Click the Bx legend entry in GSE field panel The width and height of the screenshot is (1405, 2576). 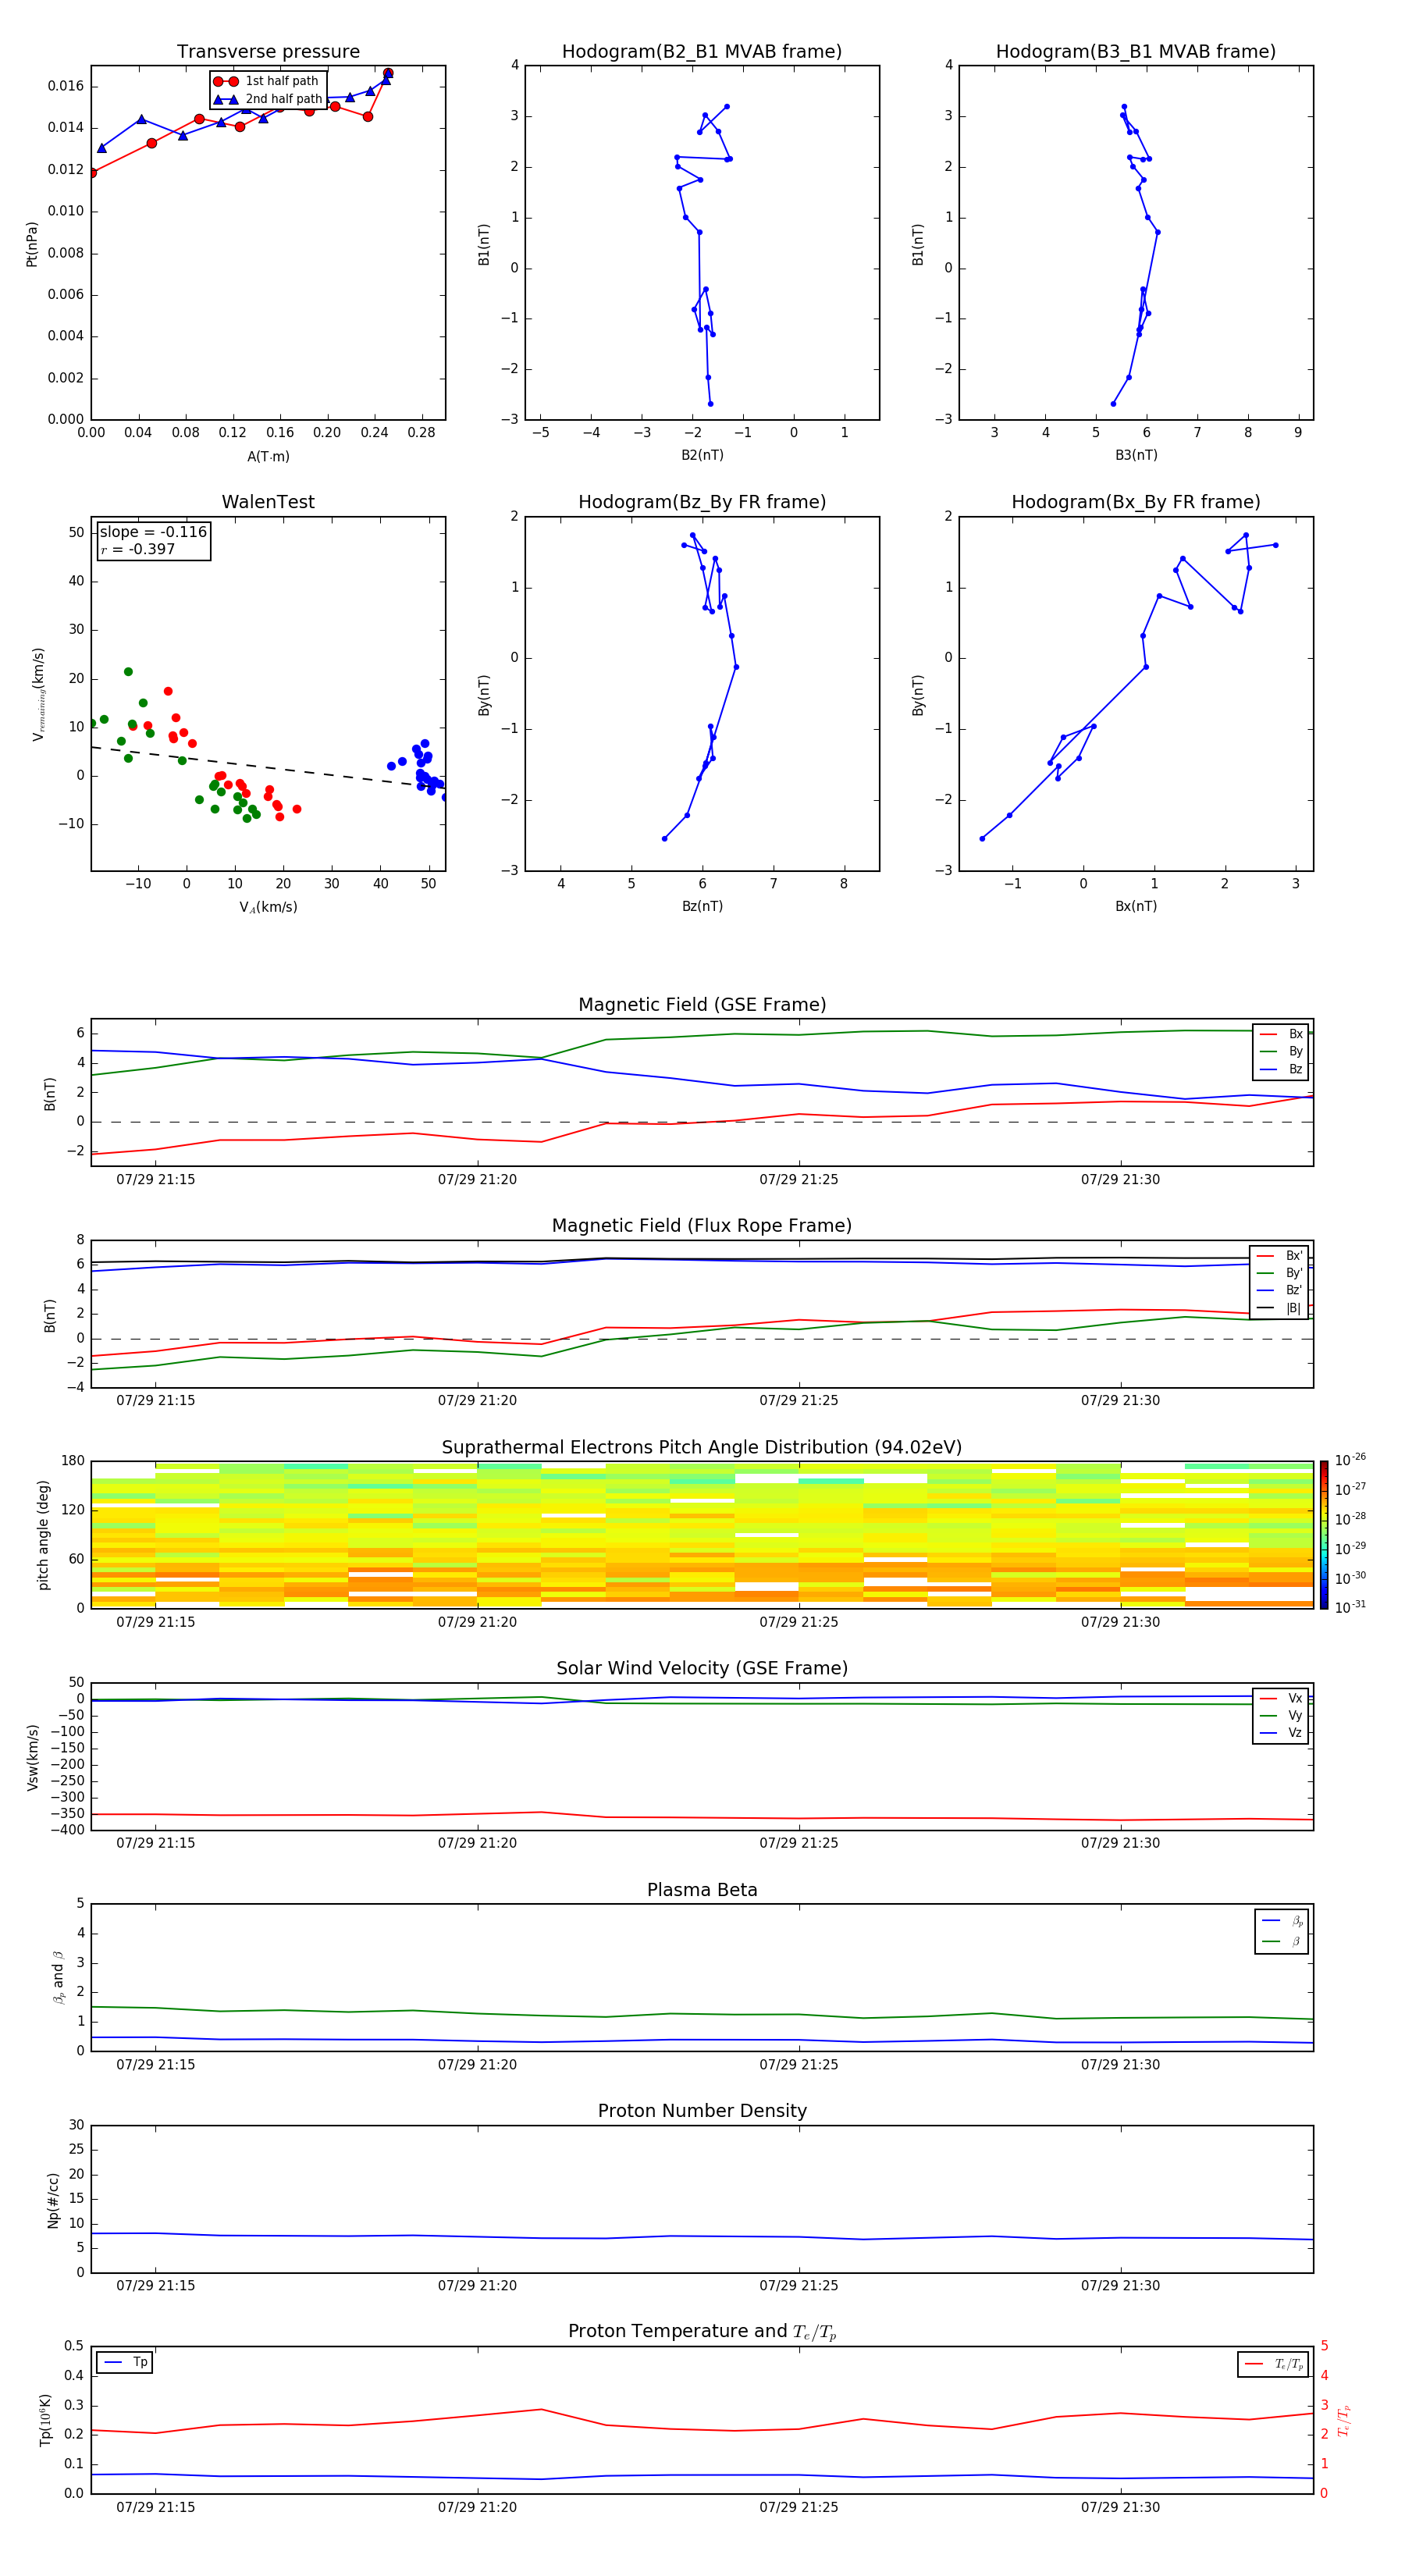(1282, 1034)
